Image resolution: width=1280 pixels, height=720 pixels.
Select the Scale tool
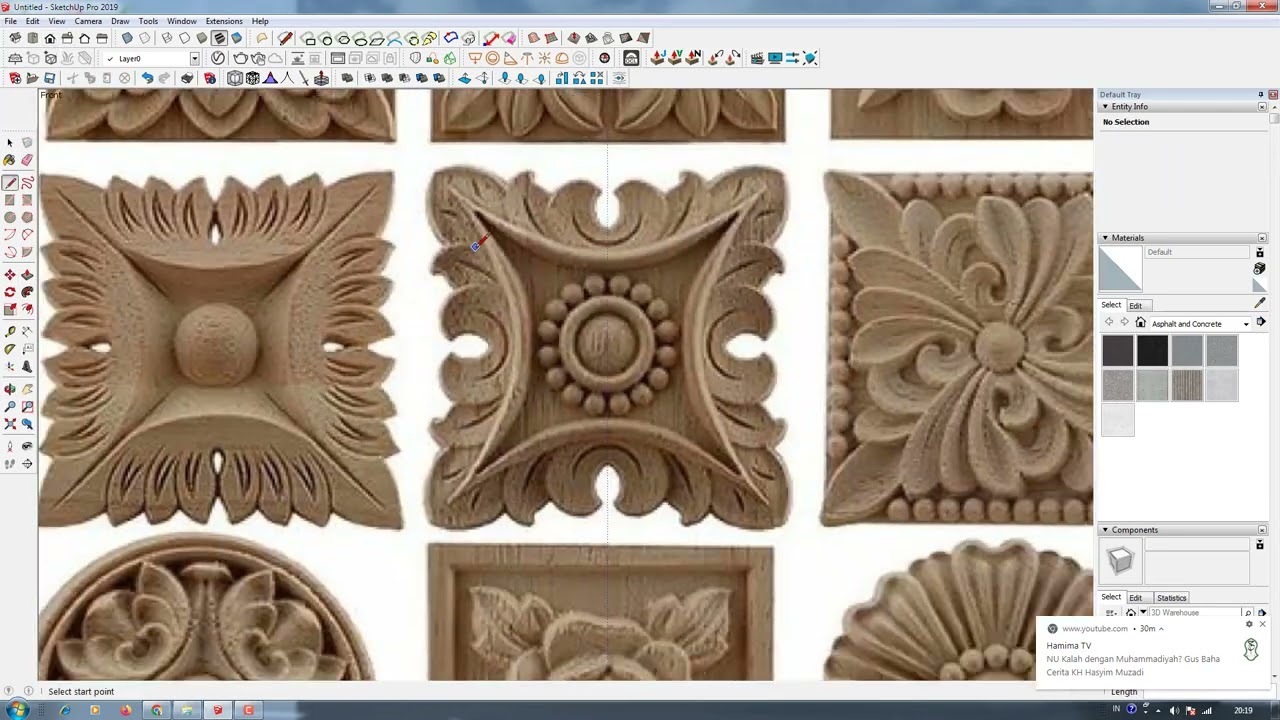point(10,309)
